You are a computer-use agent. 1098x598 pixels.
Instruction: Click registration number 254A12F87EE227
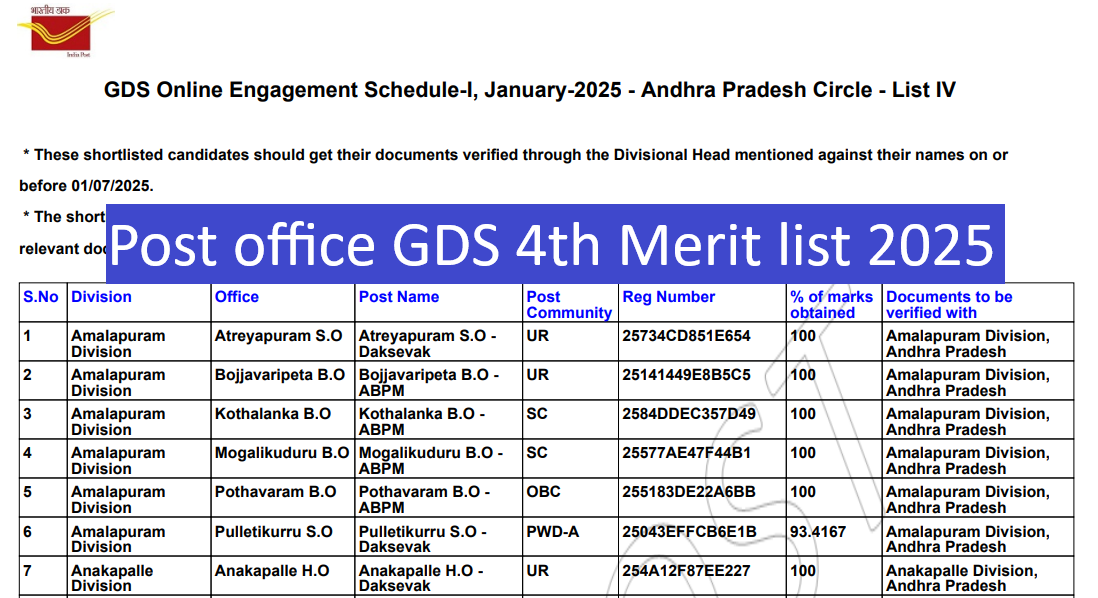686,571
